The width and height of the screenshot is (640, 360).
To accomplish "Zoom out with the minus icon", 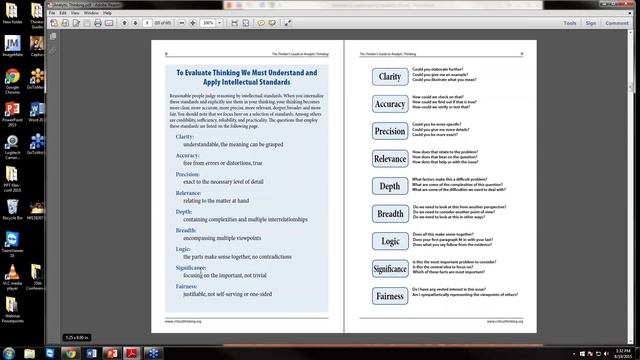I will tap(182, 23).
